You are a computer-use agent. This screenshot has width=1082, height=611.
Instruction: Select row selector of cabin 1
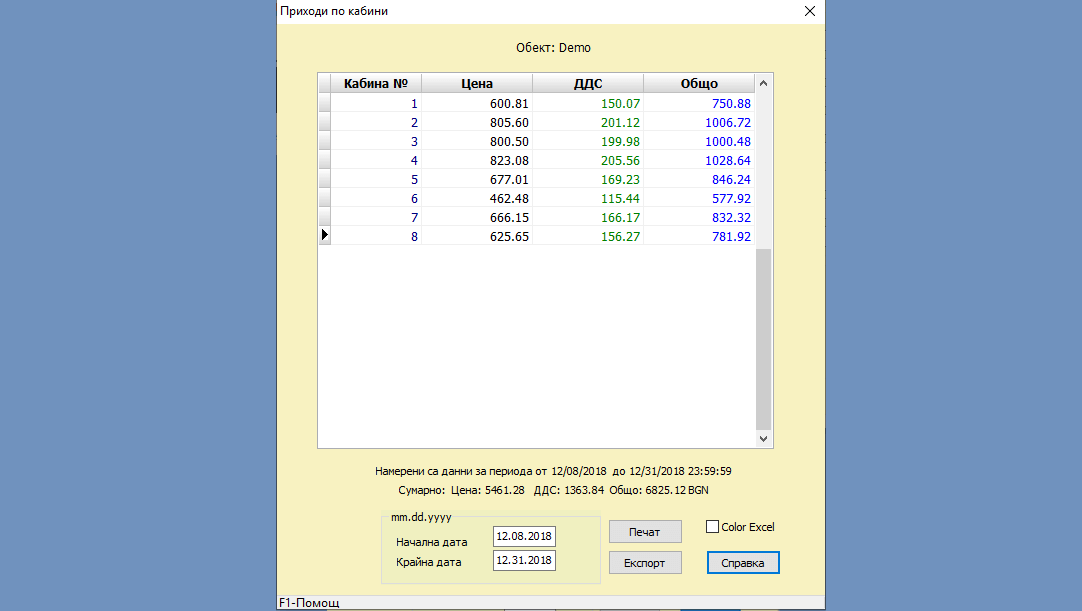click(324, 103)
